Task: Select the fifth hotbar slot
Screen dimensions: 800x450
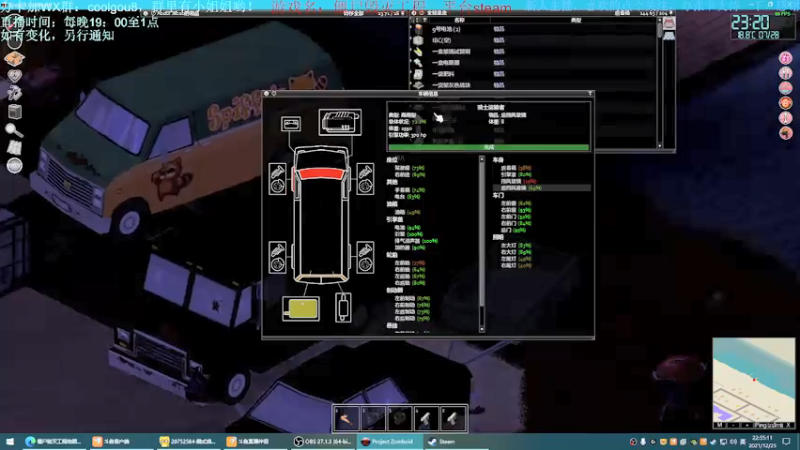Action: pos(453,418)
